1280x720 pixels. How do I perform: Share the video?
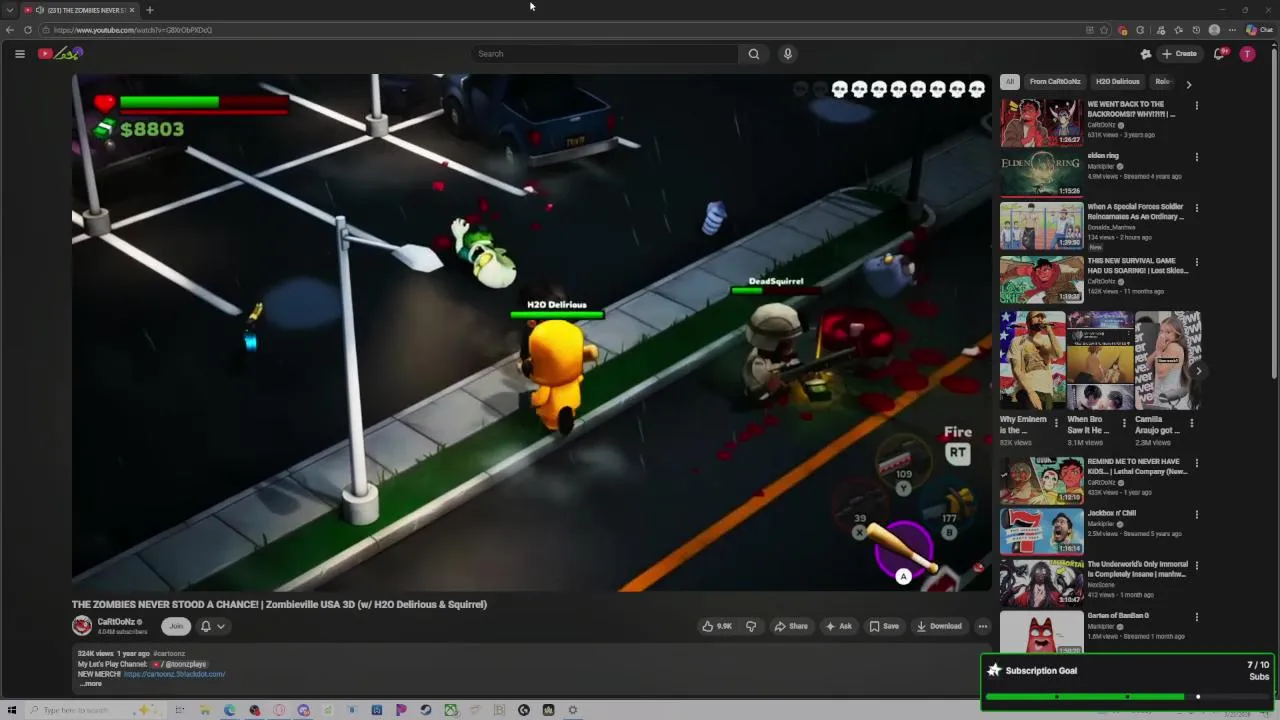[790, 626]
